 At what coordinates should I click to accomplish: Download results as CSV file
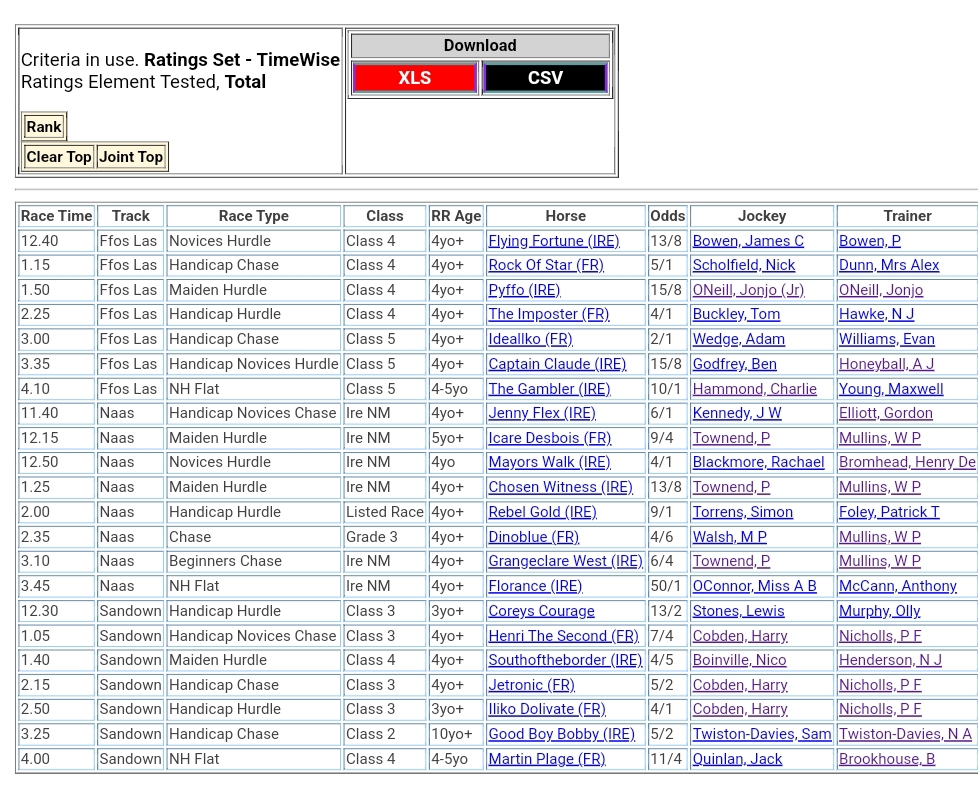545,78
